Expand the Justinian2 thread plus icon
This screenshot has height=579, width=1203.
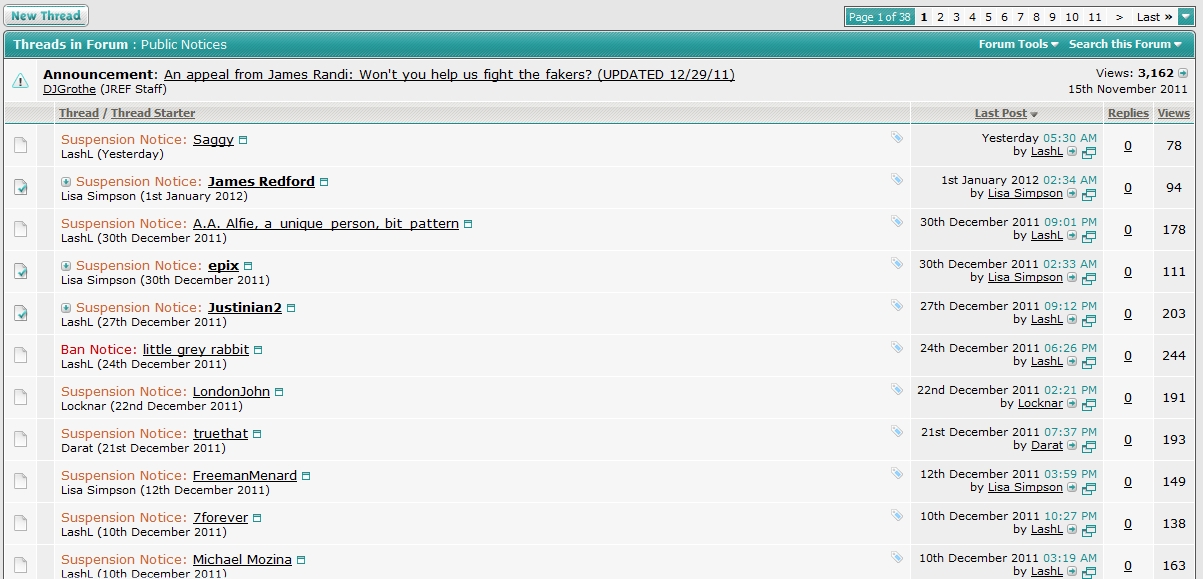pyautogui.click(x=66, y=308)
